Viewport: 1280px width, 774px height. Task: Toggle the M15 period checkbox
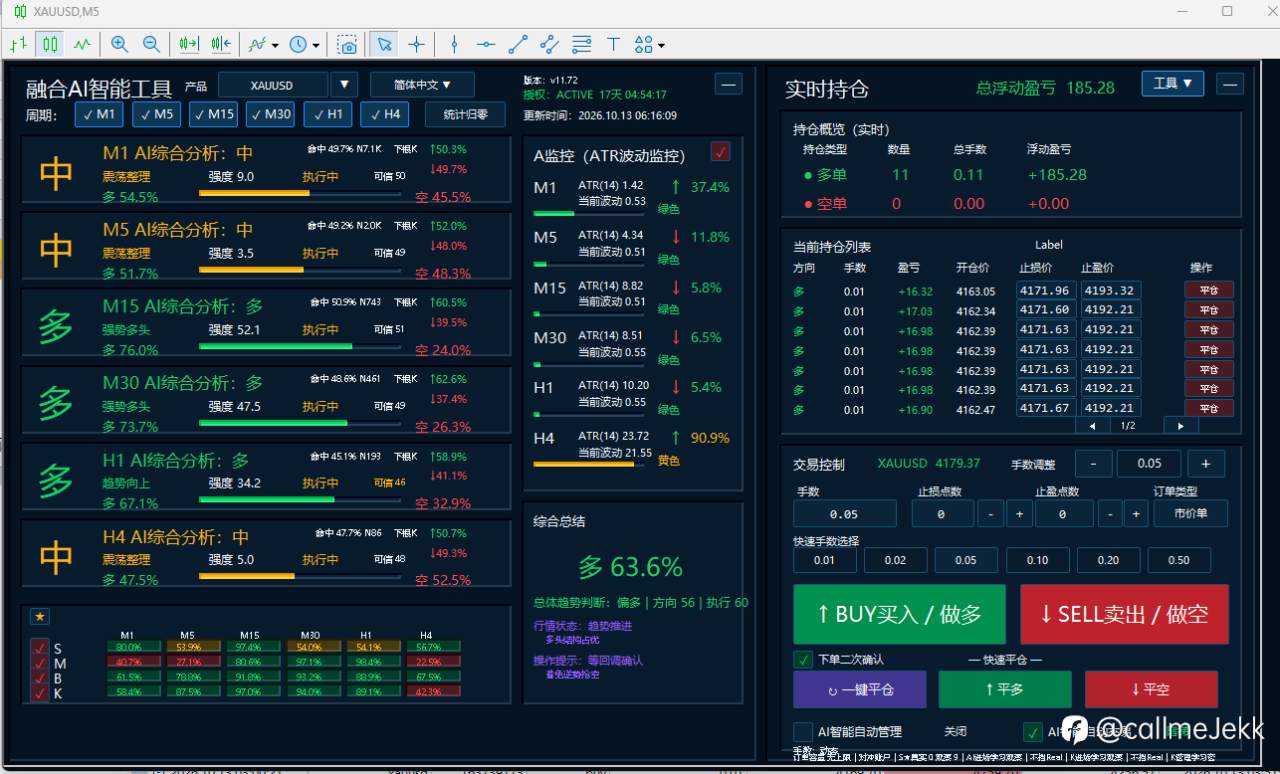pyautogui.click(x=213, y=114)
